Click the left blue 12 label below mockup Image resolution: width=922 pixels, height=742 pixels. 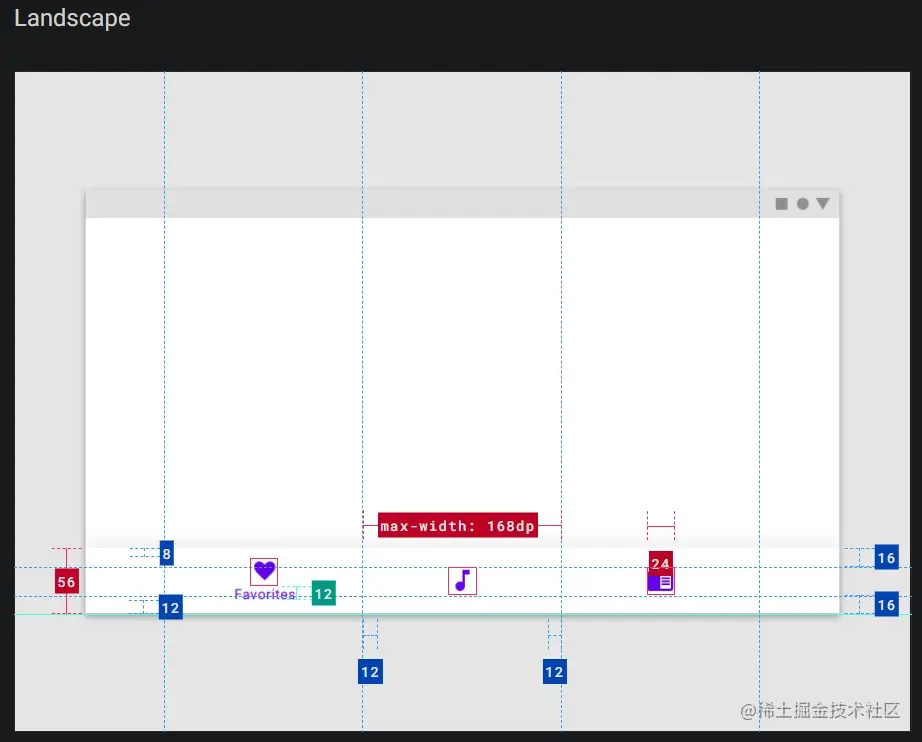point(370,671)
